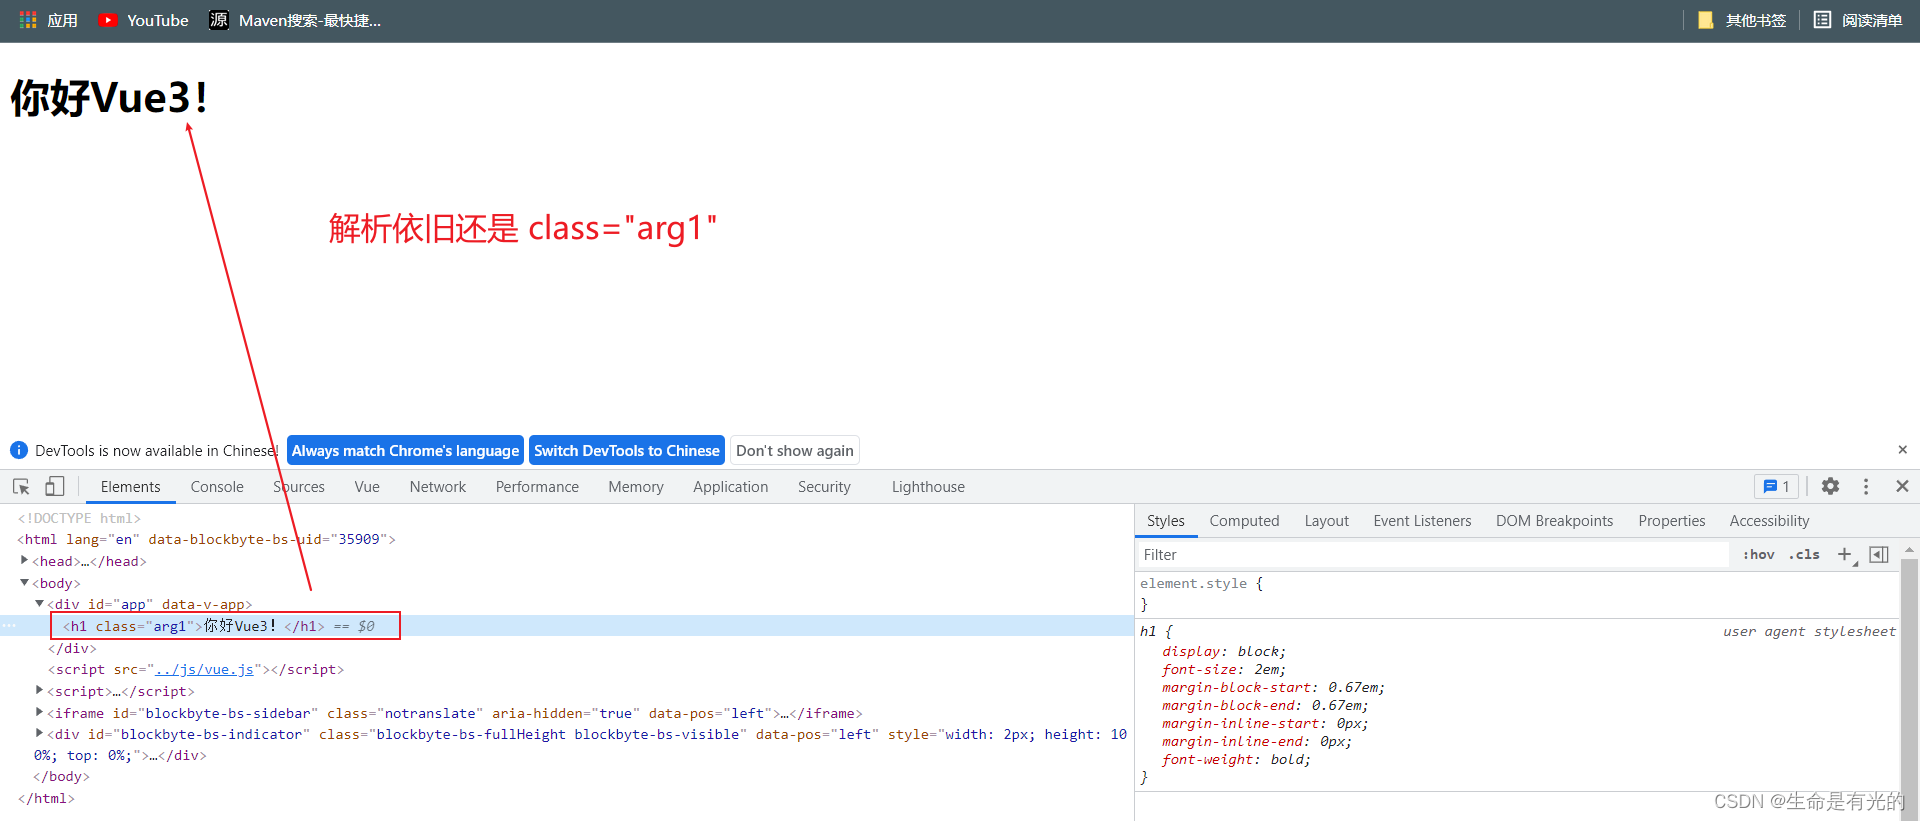Expand the blockbyte-bs-sidebar iframe node
Image resolution: width=1920 pixels, height=821 pixels.
40,712
